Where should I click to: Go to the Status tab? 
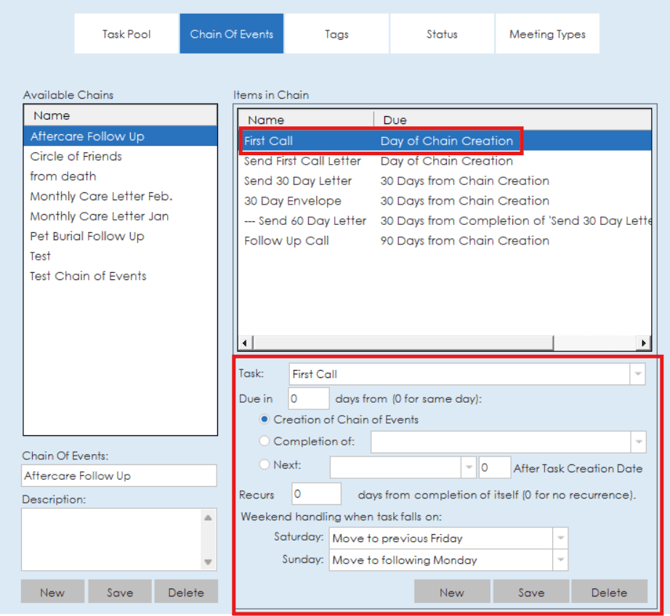tap(441, 34)
